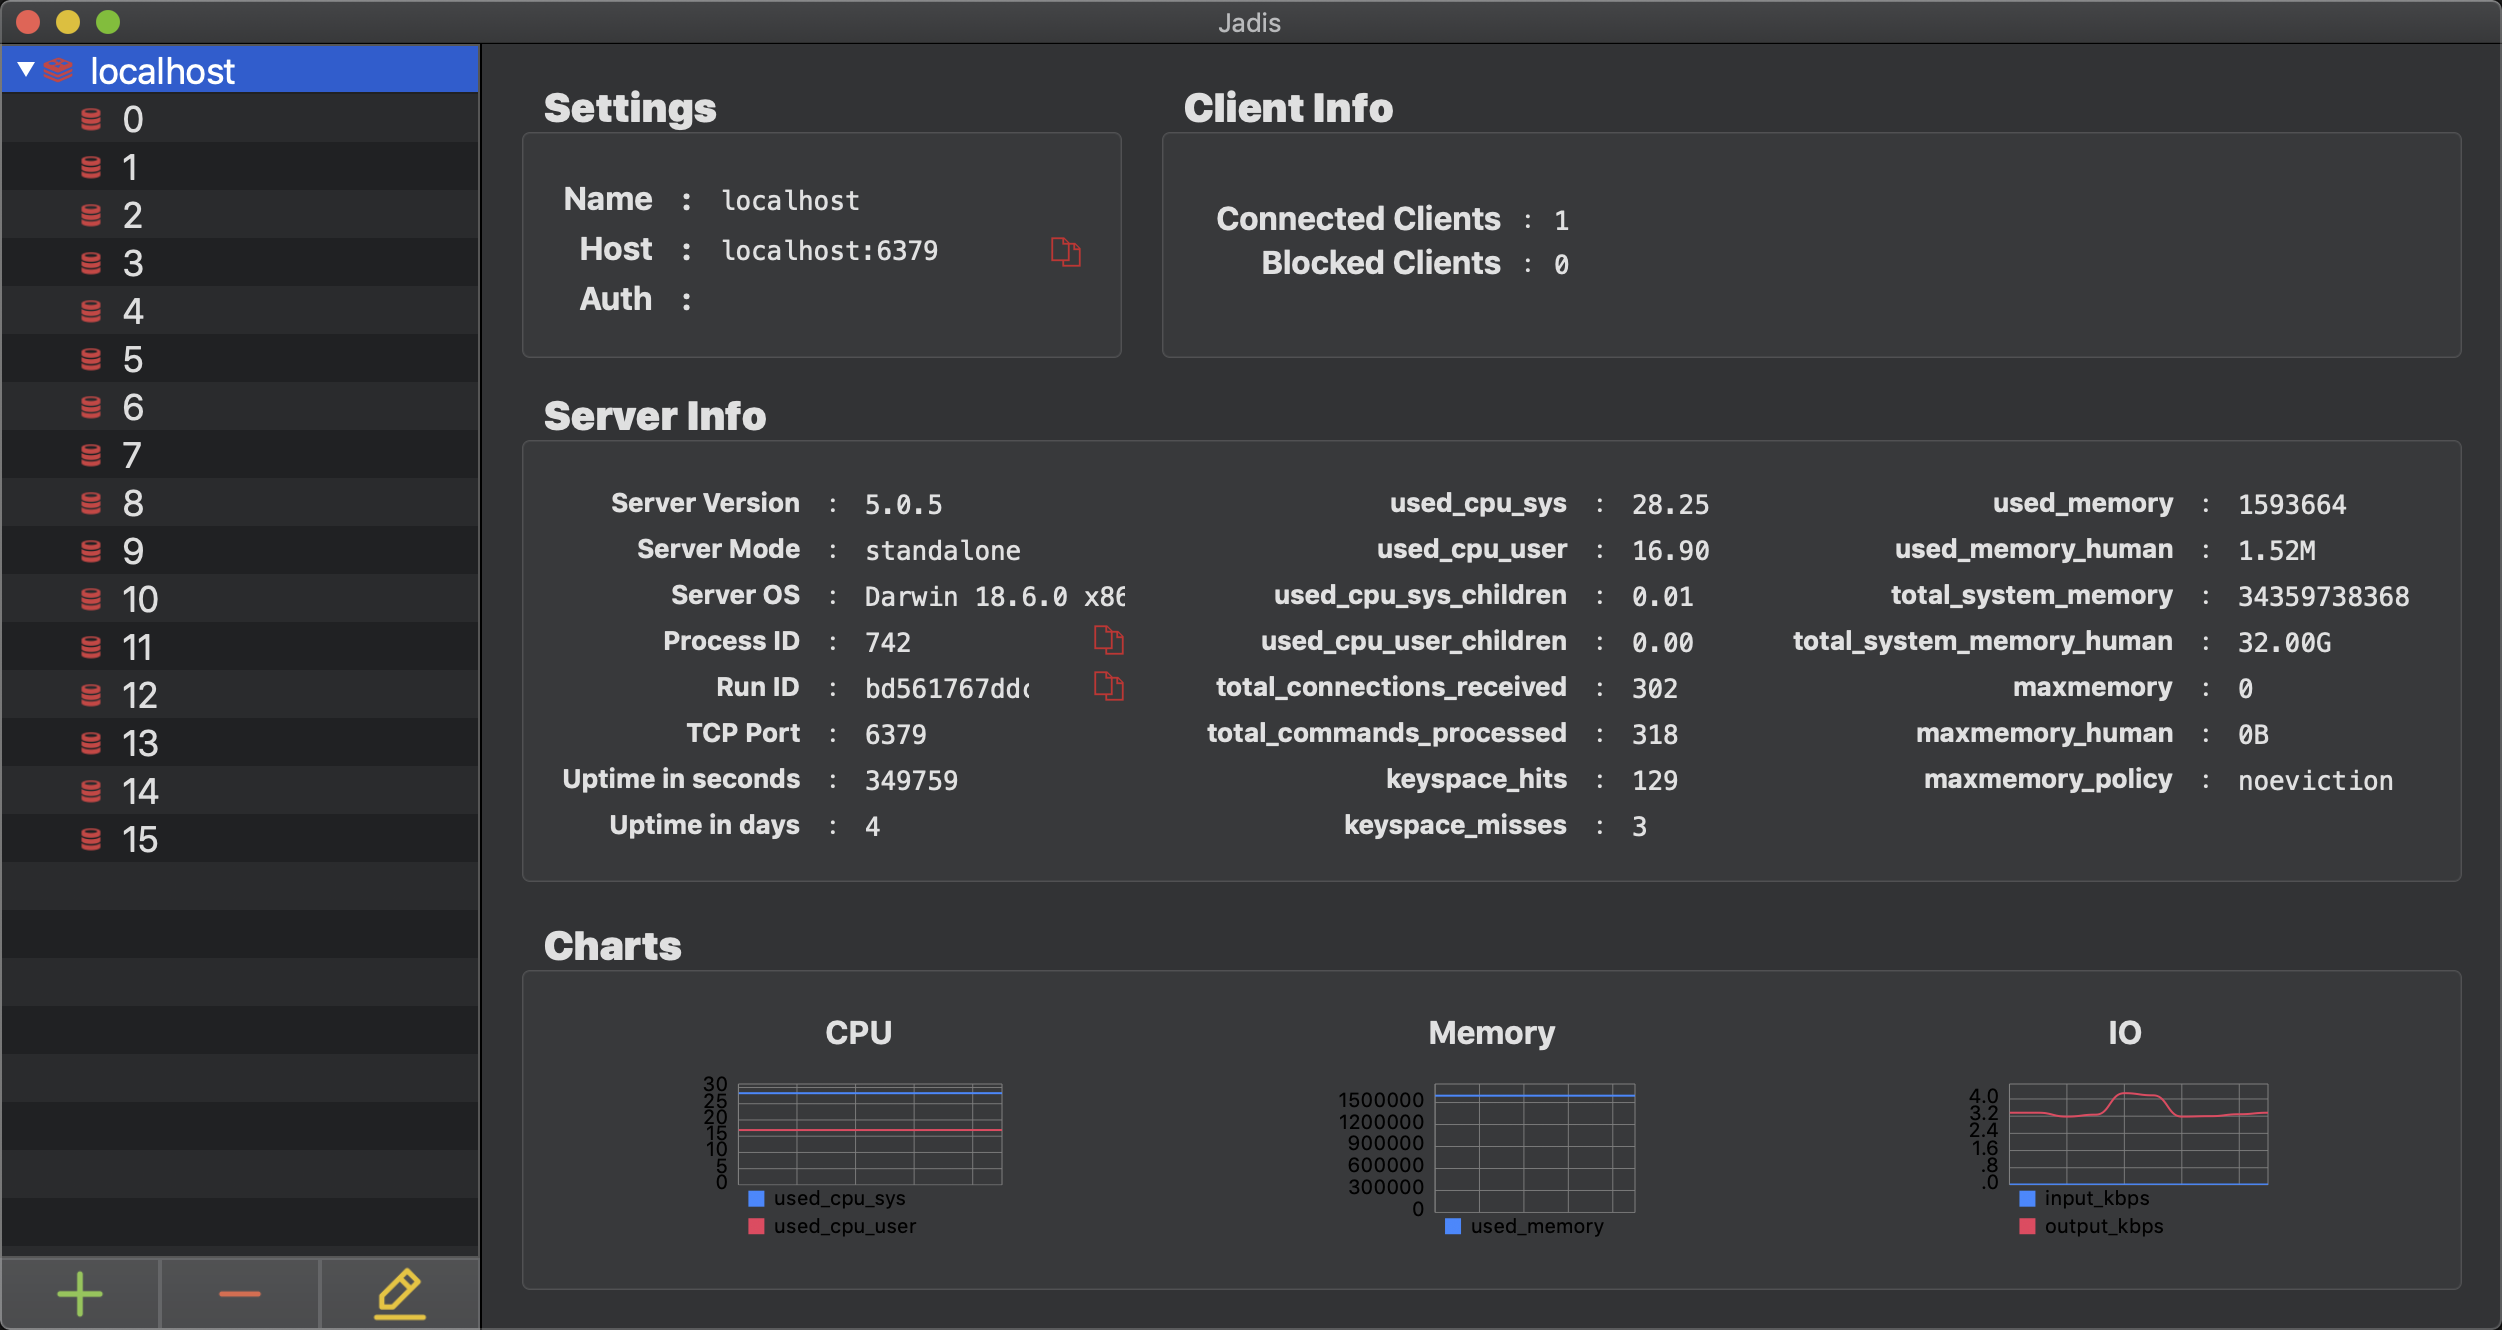
Task: Click the Redis server icon next to localhost
Action: [59, 70]
